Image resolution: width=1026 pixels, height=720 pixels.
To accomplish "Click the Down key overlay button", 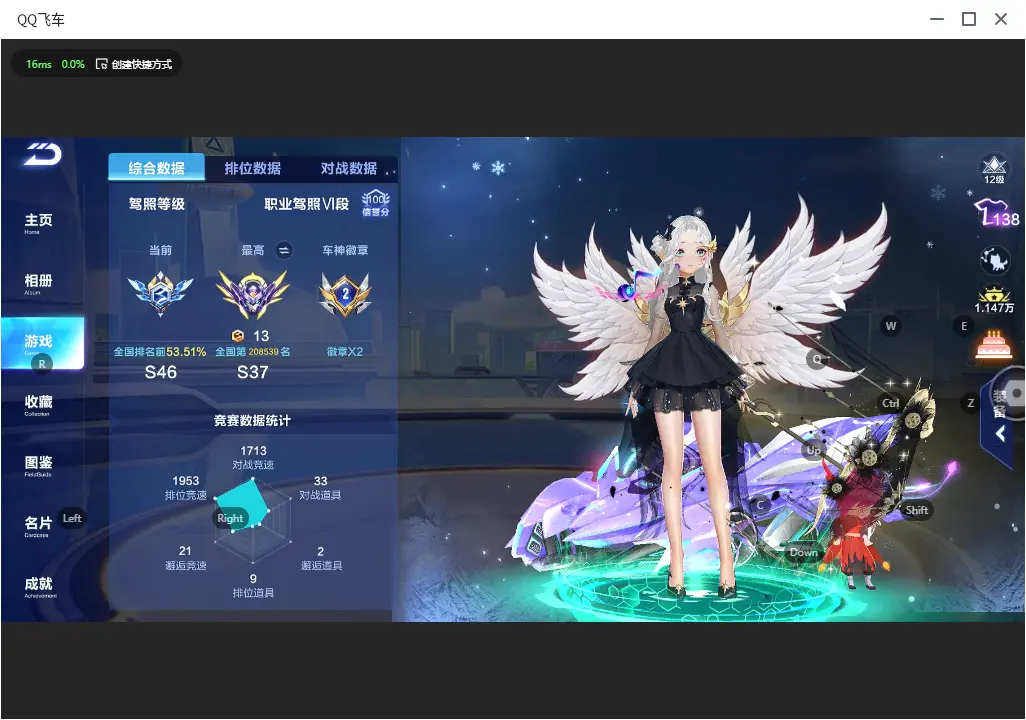I will coord(804,552).
